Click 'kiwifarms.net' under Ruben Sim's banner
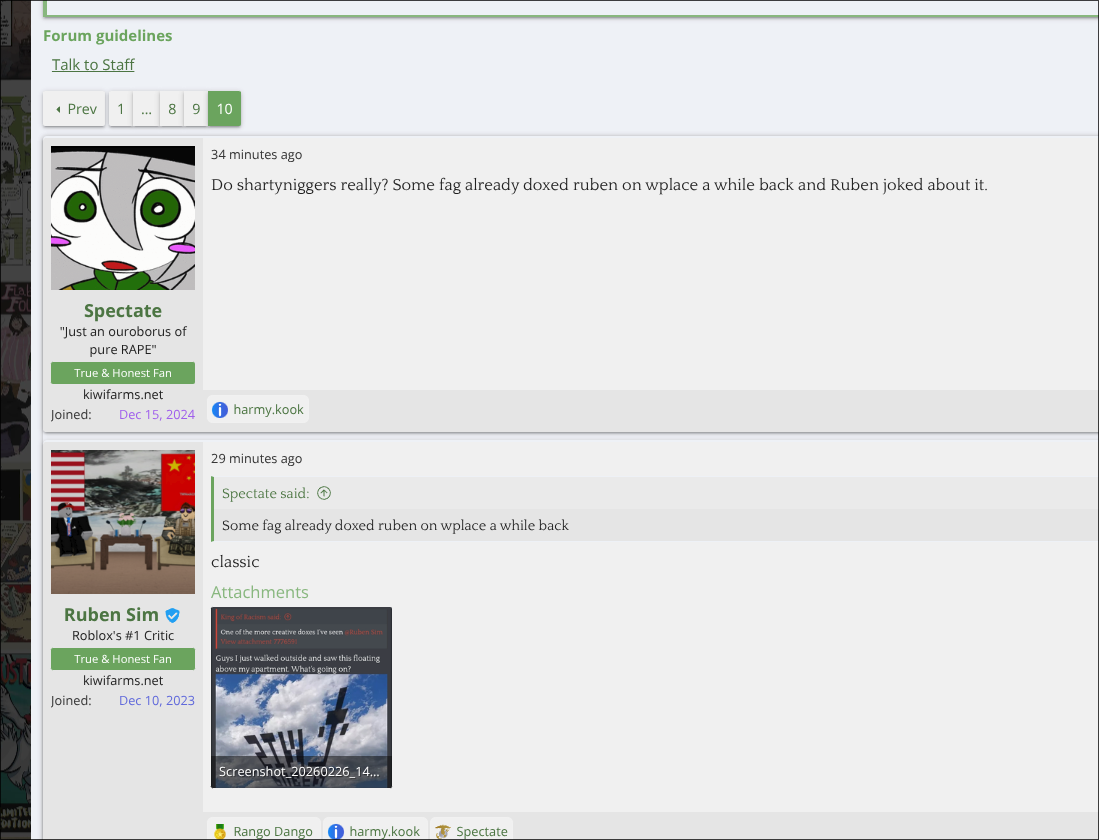This screenshot has height=840, width=1099. 123,680
